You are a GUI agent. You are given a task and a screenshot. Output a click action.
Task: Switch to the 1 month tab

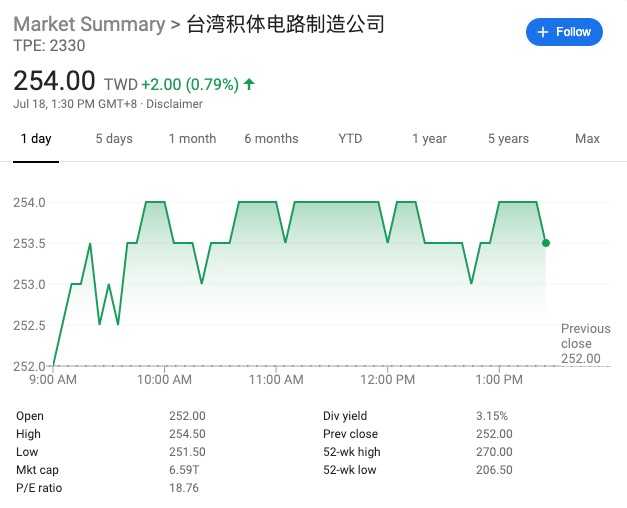pyautogui.click(x=192, y=139)
